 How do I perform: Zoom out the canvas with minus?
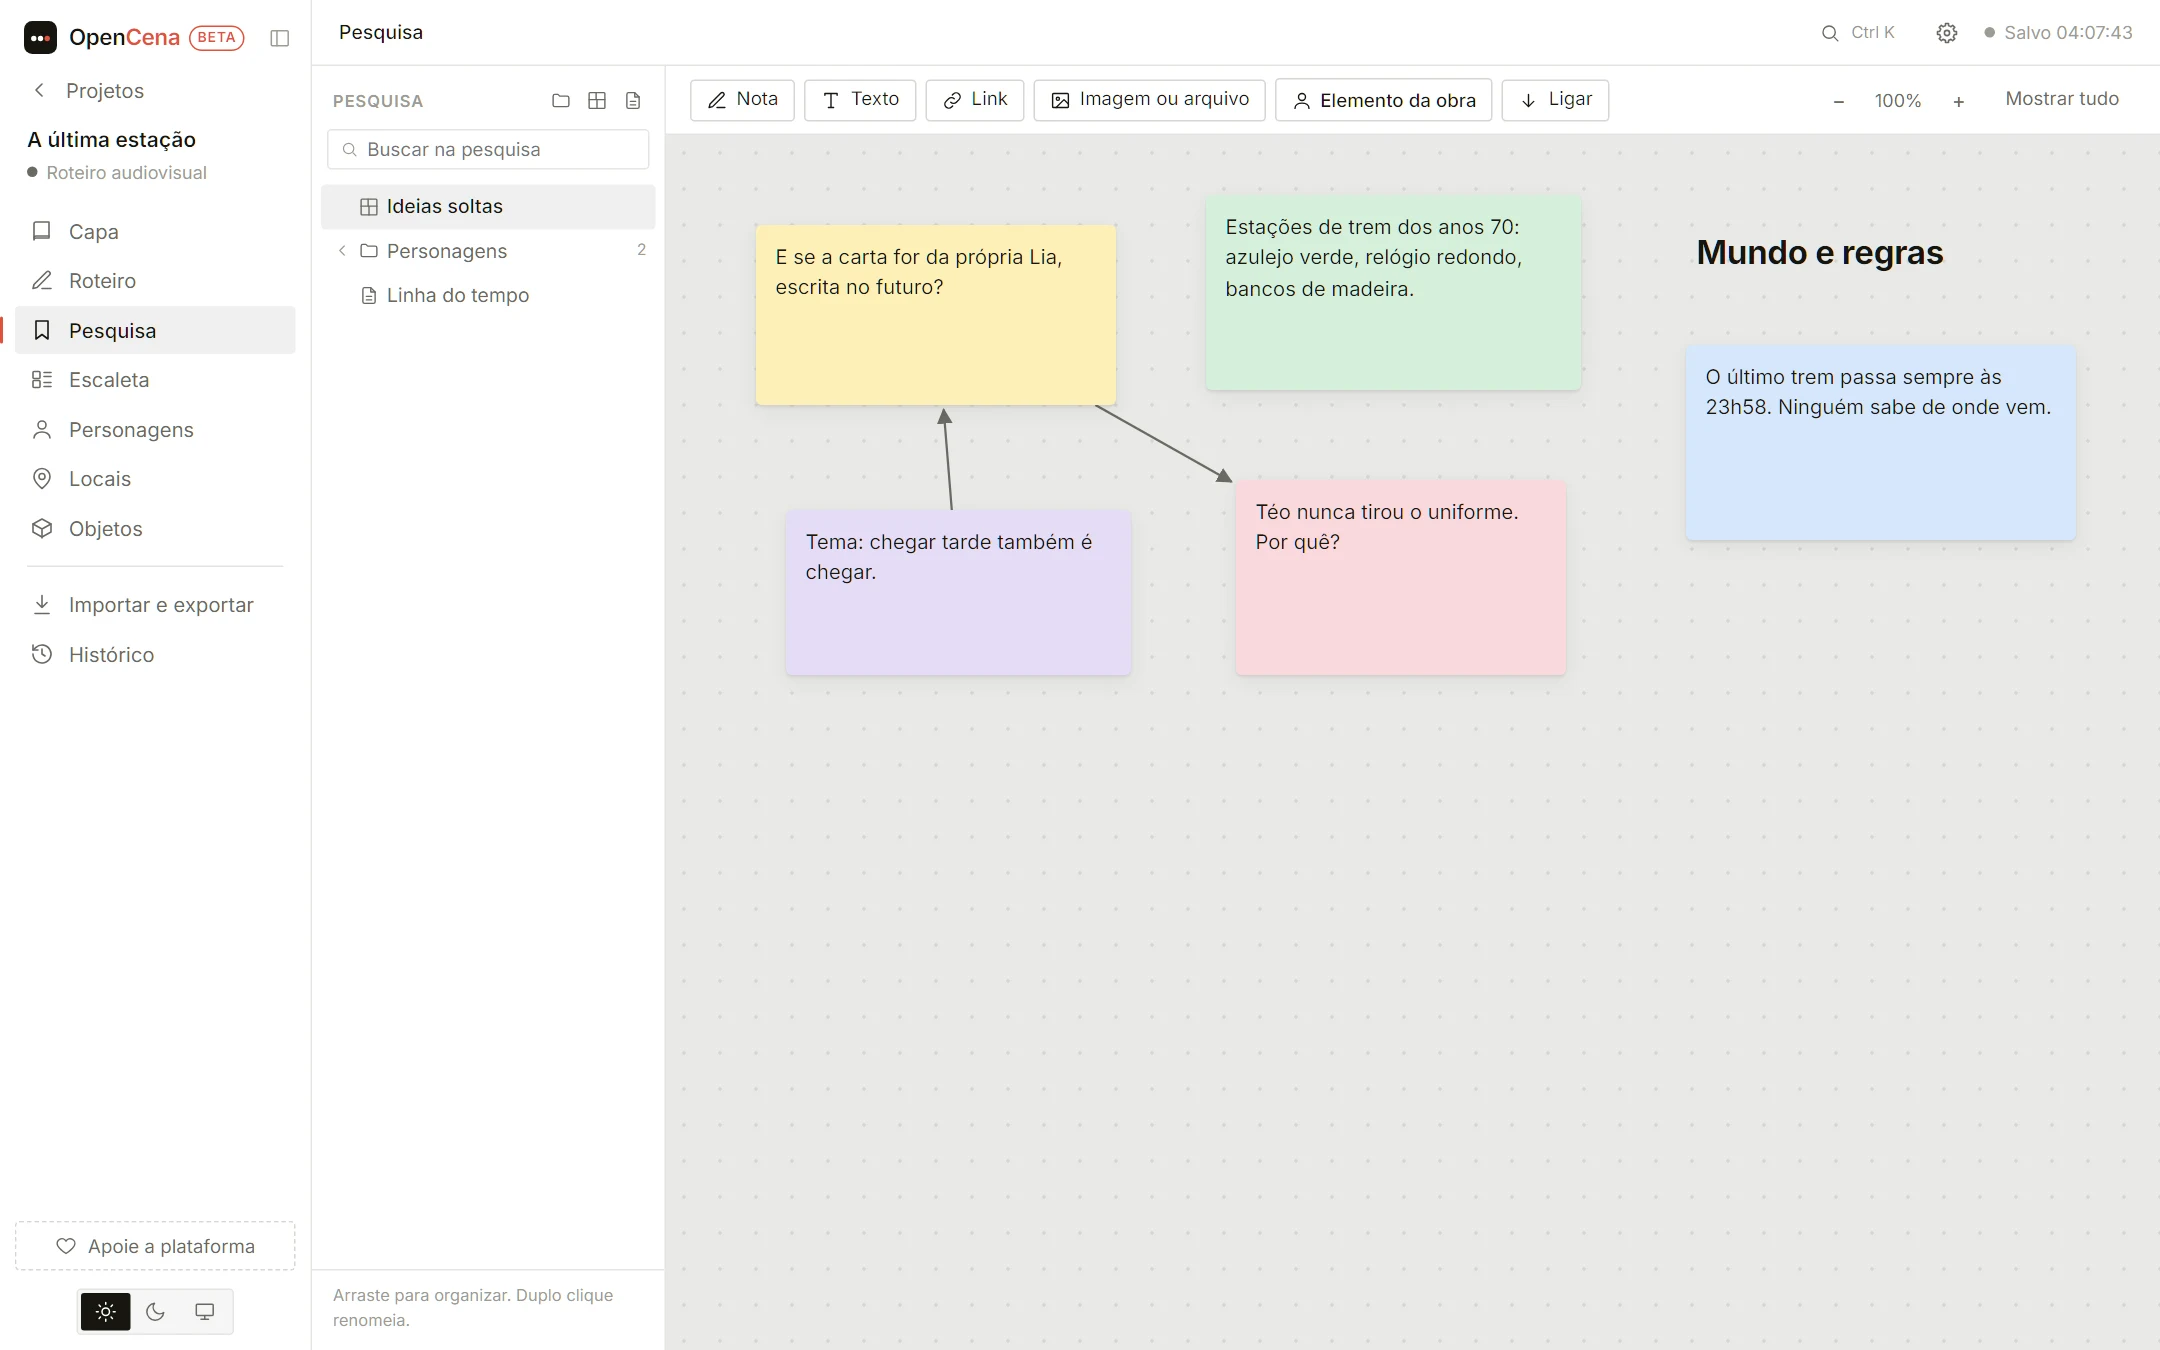point(1838,101)
